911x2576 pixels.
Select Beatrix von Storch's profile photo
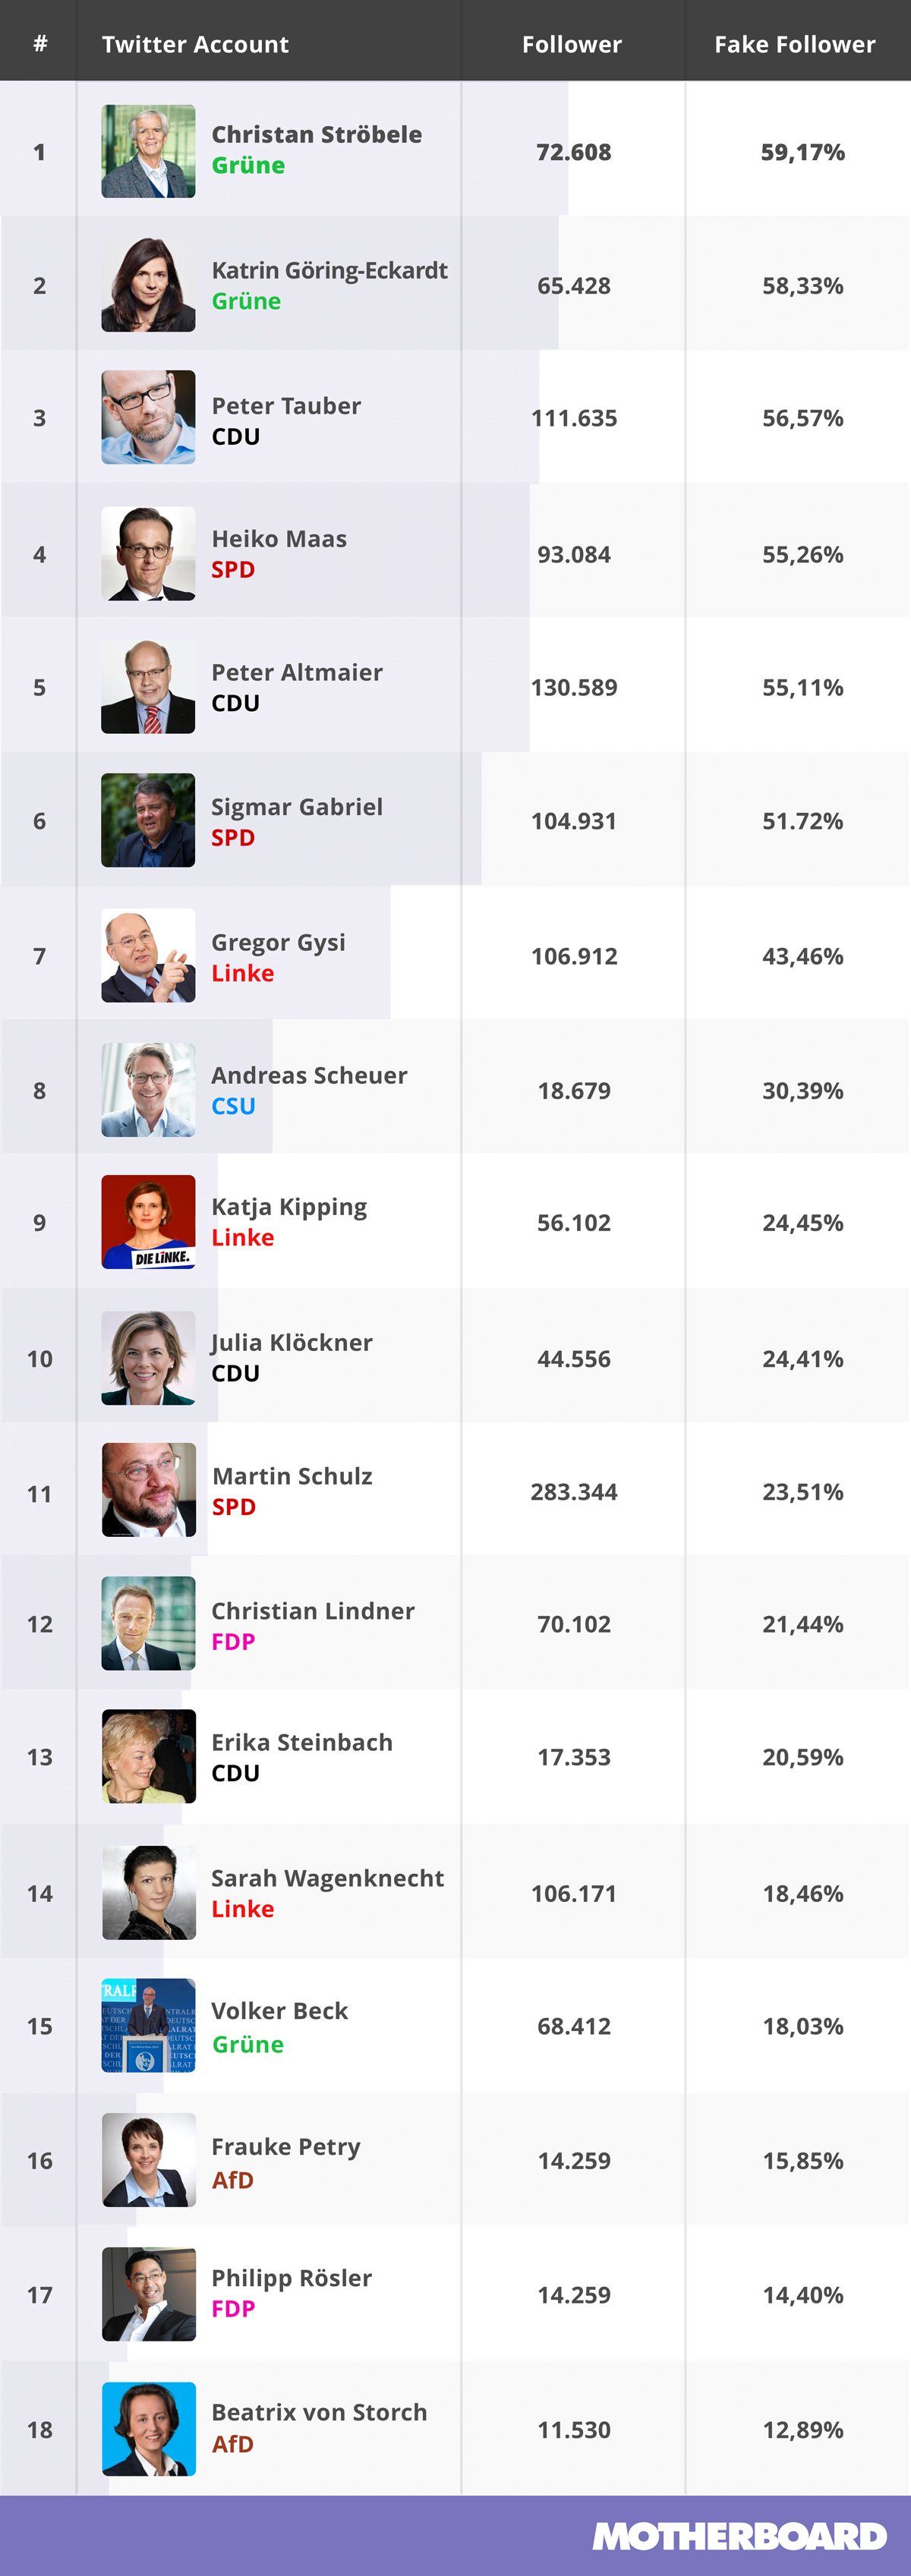[x=148, y=2428]
